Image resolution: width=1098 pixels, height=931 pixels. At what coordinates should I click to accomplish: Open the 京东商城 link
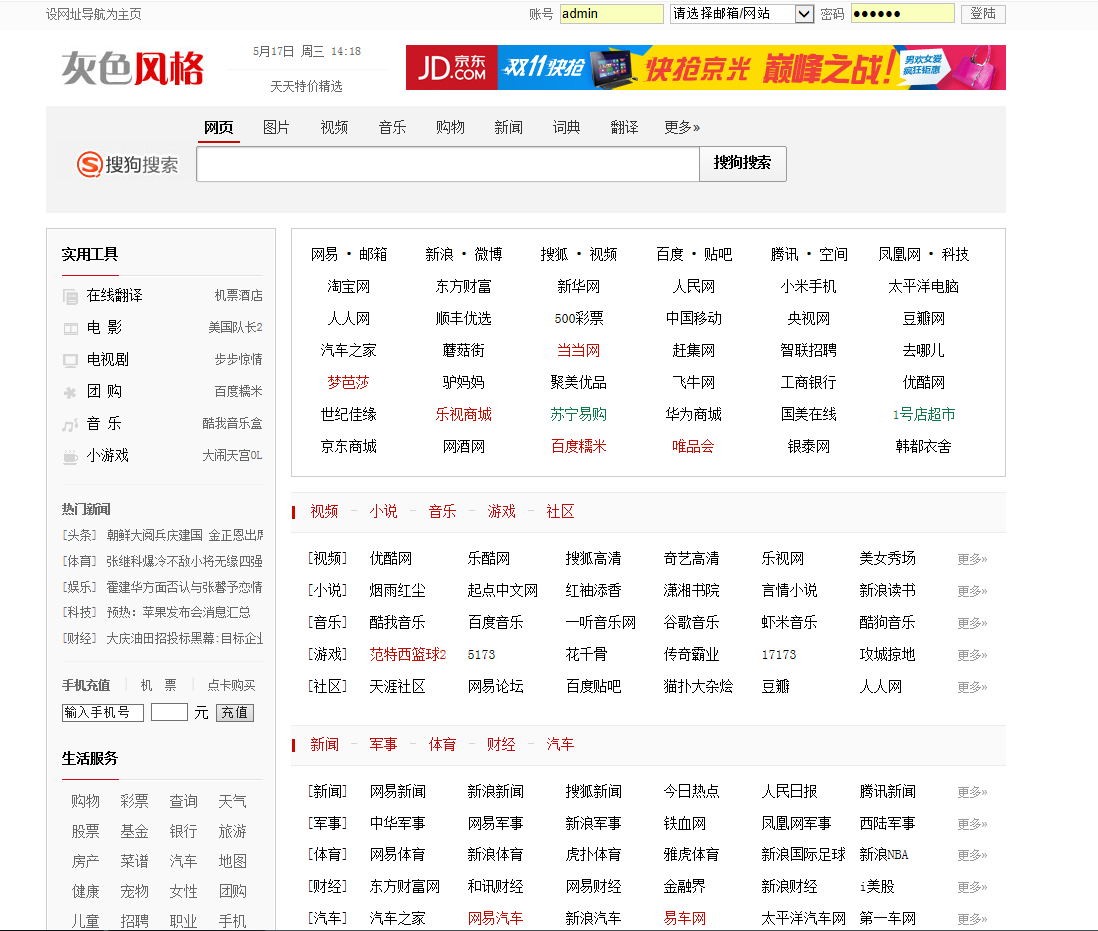(349, 447)
